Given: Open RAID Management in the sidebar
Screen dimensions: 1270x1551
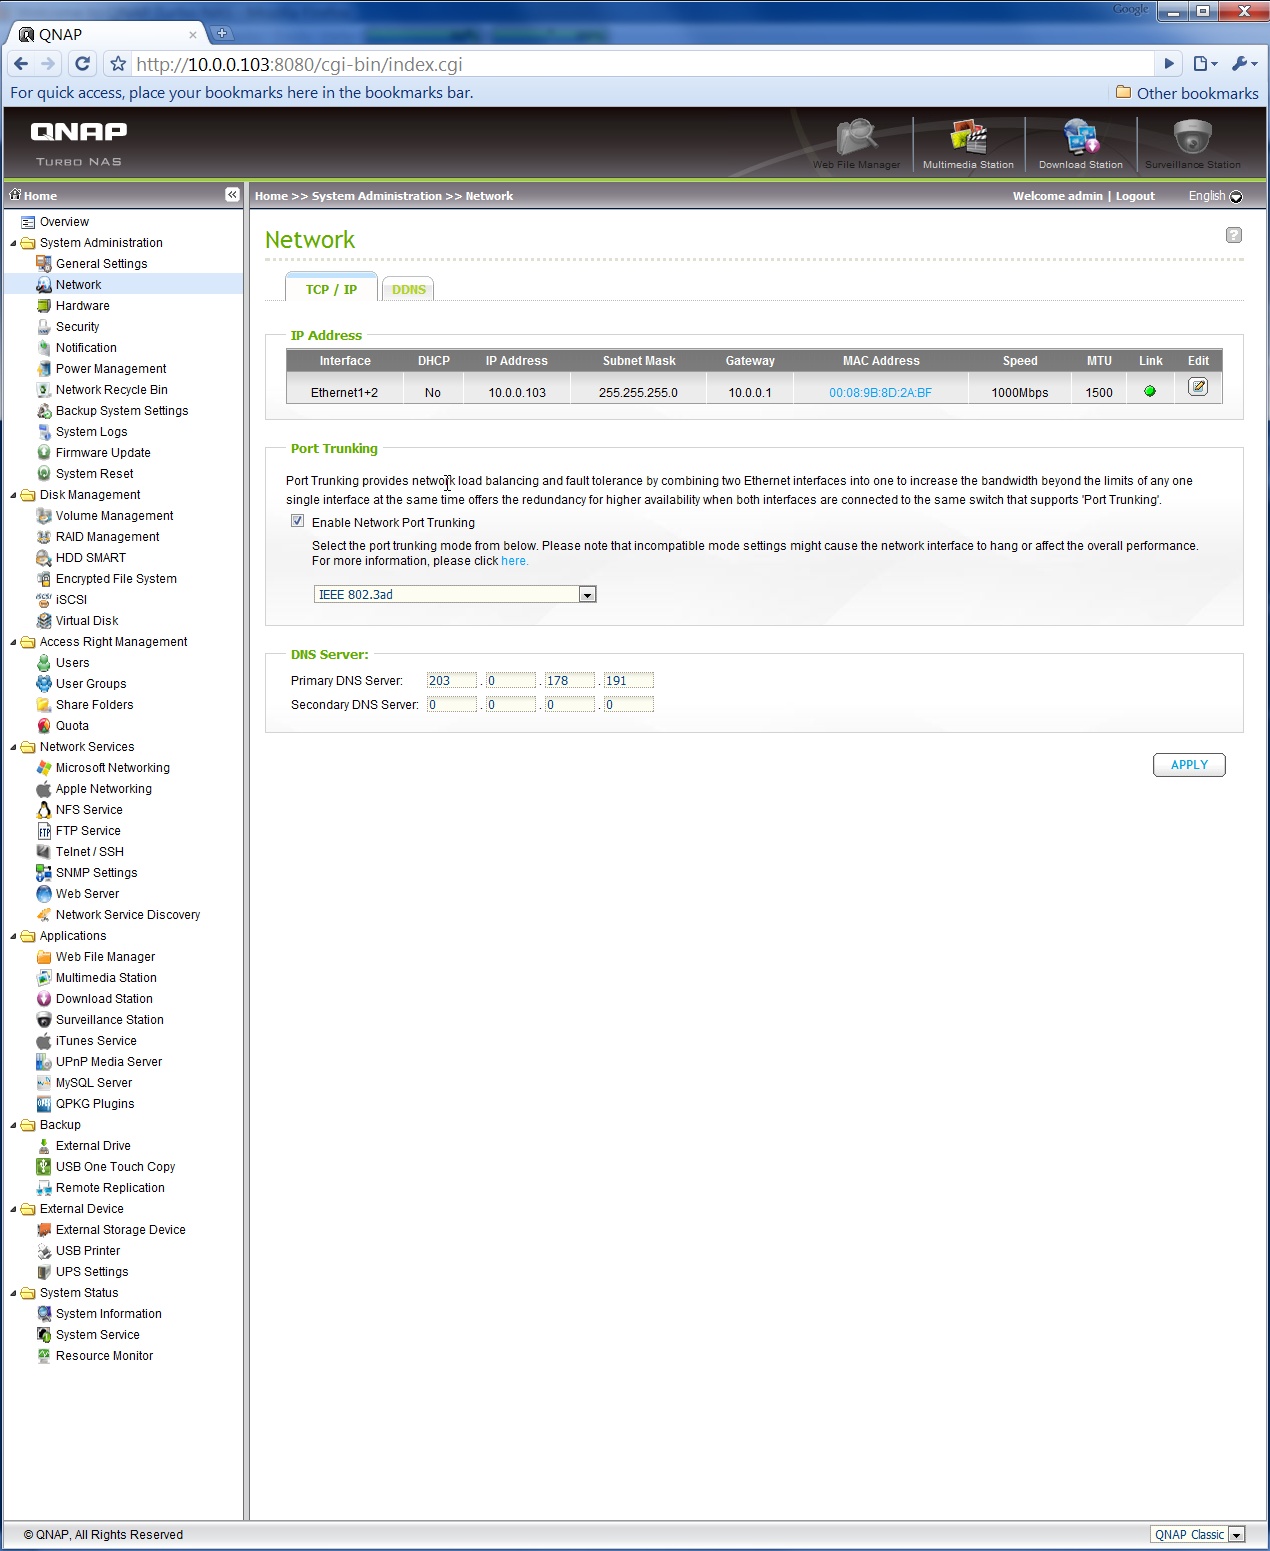Looking at the screenshot, I should tap(107, 537).
